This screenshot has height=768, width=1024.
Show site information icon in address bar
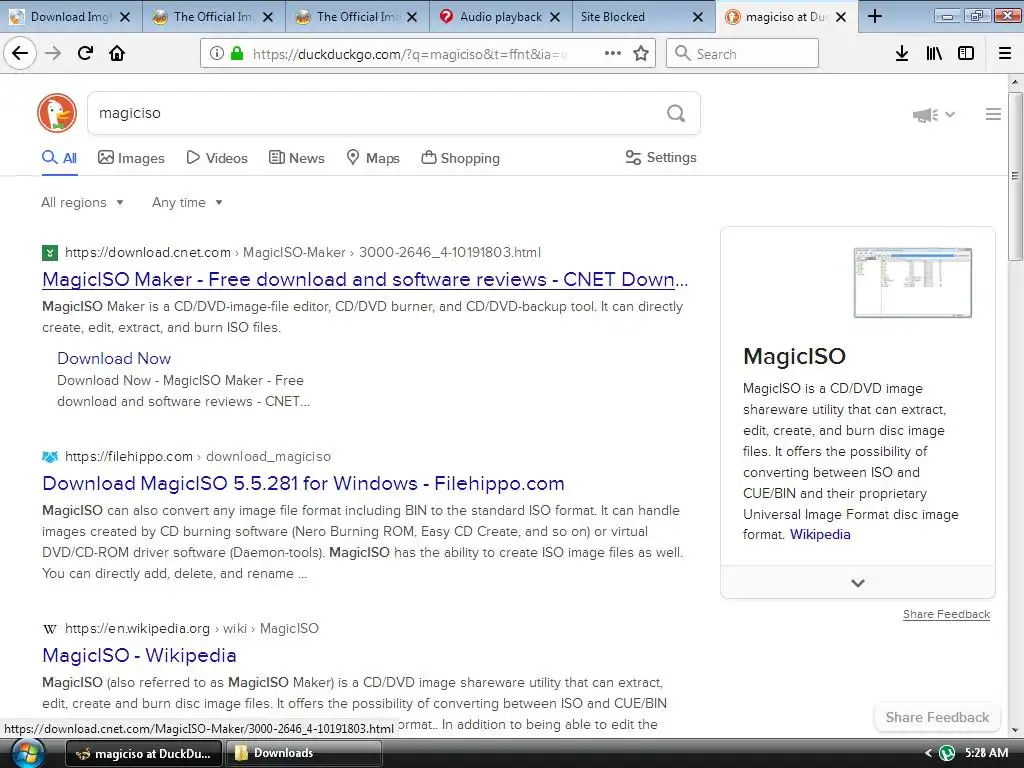point(217,53)
